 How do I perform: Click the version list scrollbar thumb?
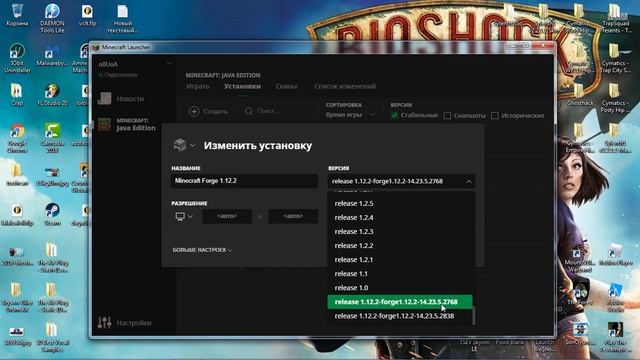coord(473,316)
